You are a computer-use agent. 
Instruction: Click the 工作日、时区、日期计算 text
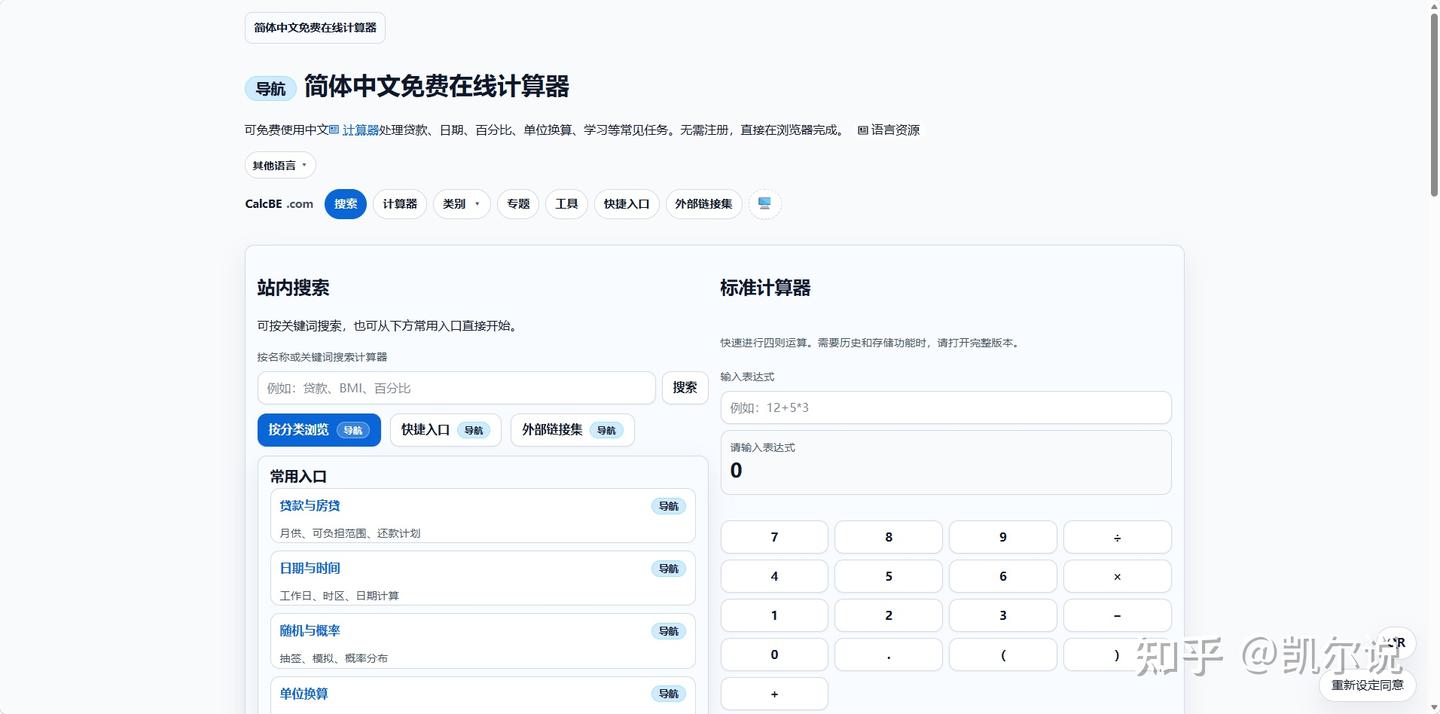339,596
